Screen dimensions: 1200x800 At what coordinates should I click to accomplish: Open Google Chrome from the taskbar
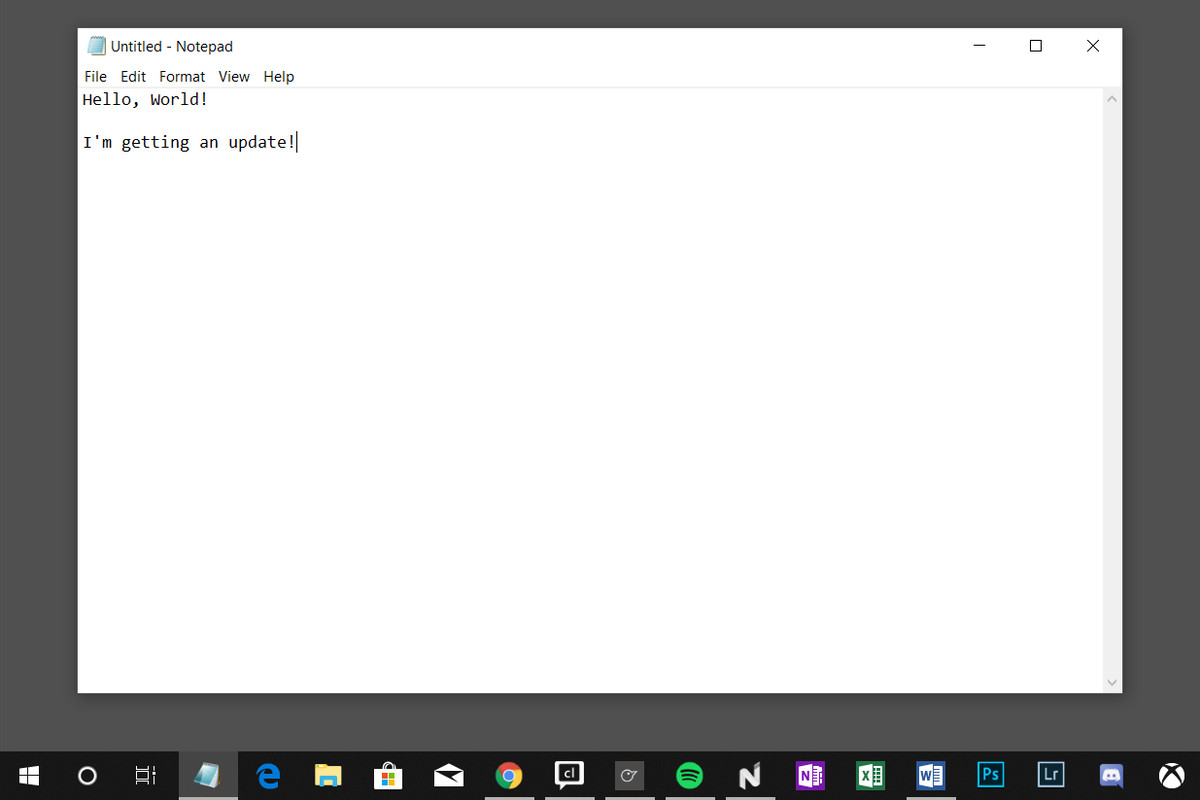click(x=509, y=775)
